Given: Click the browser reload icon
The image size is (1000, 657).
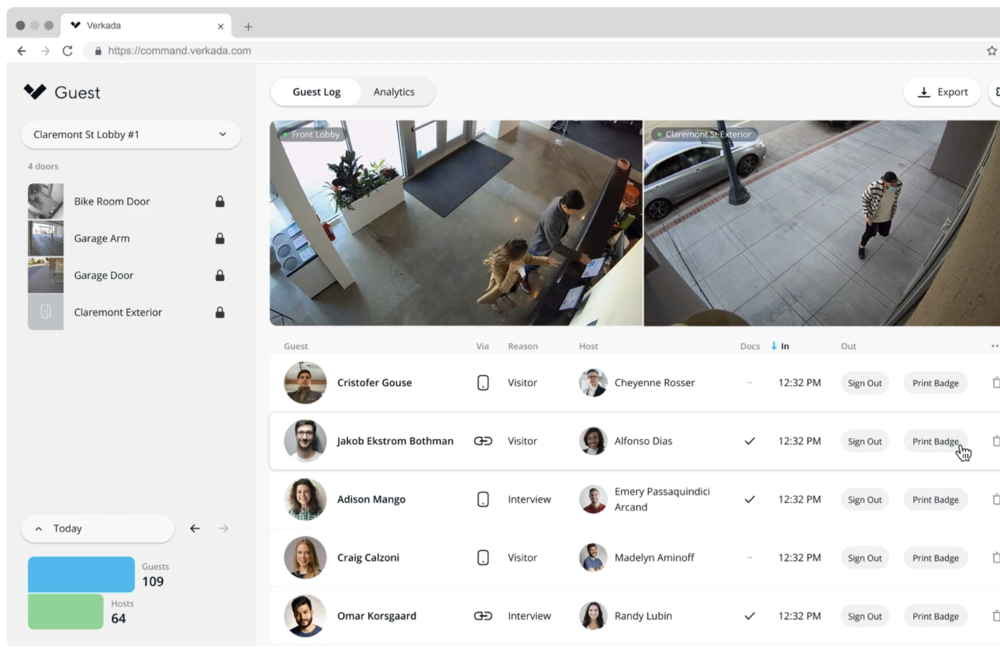Looking at the screenshot, I should (x=67, y=51).
